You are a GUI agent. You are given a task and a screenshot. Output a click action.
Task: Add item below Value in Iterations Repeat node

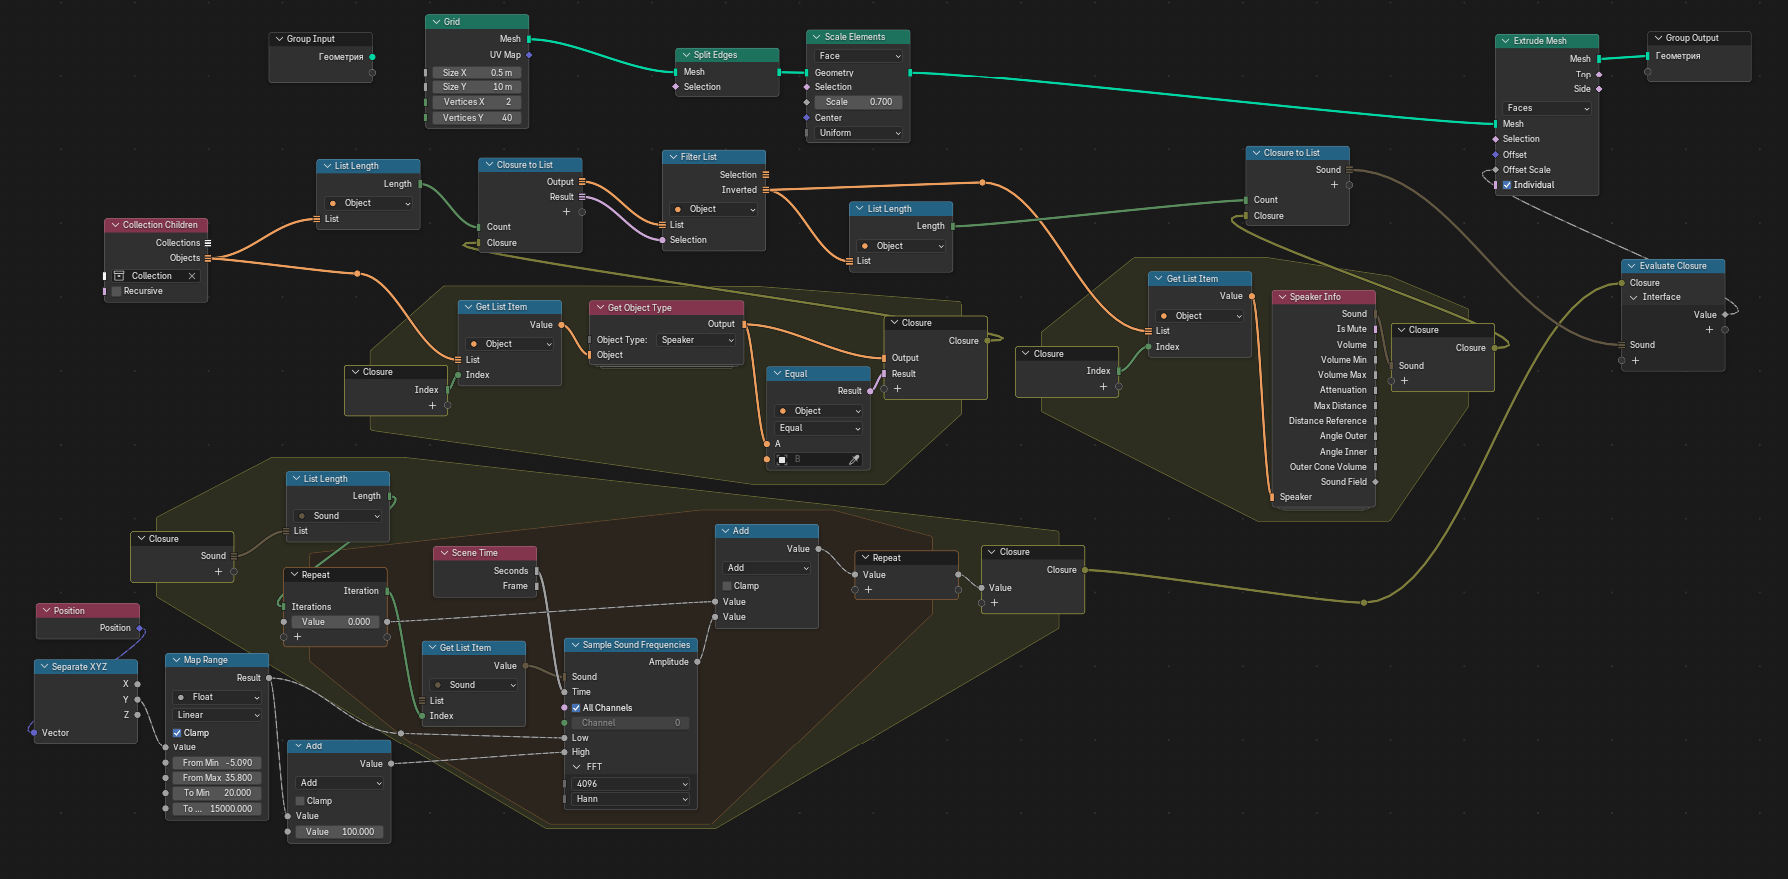(297, 636)
